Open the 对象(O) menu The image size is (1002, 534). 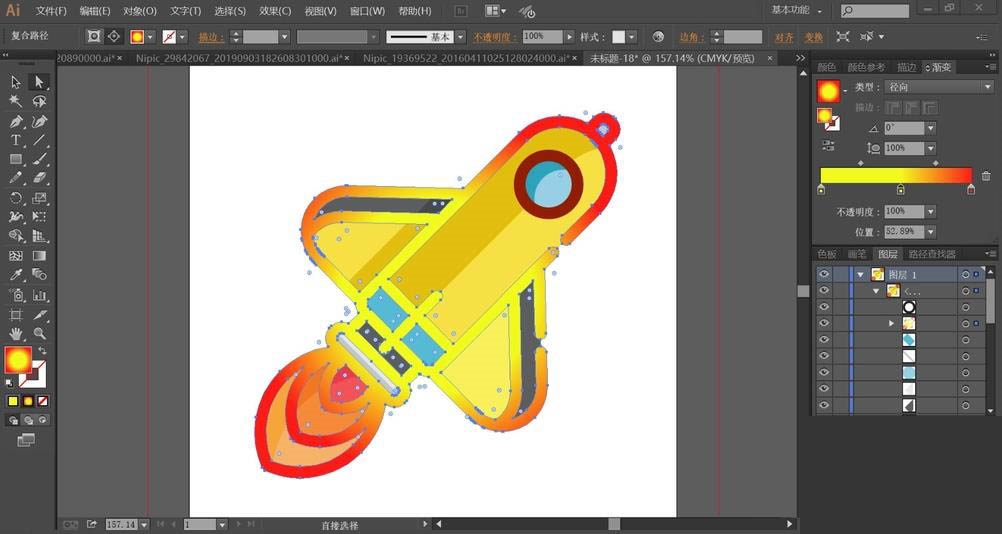coord(139,11)
